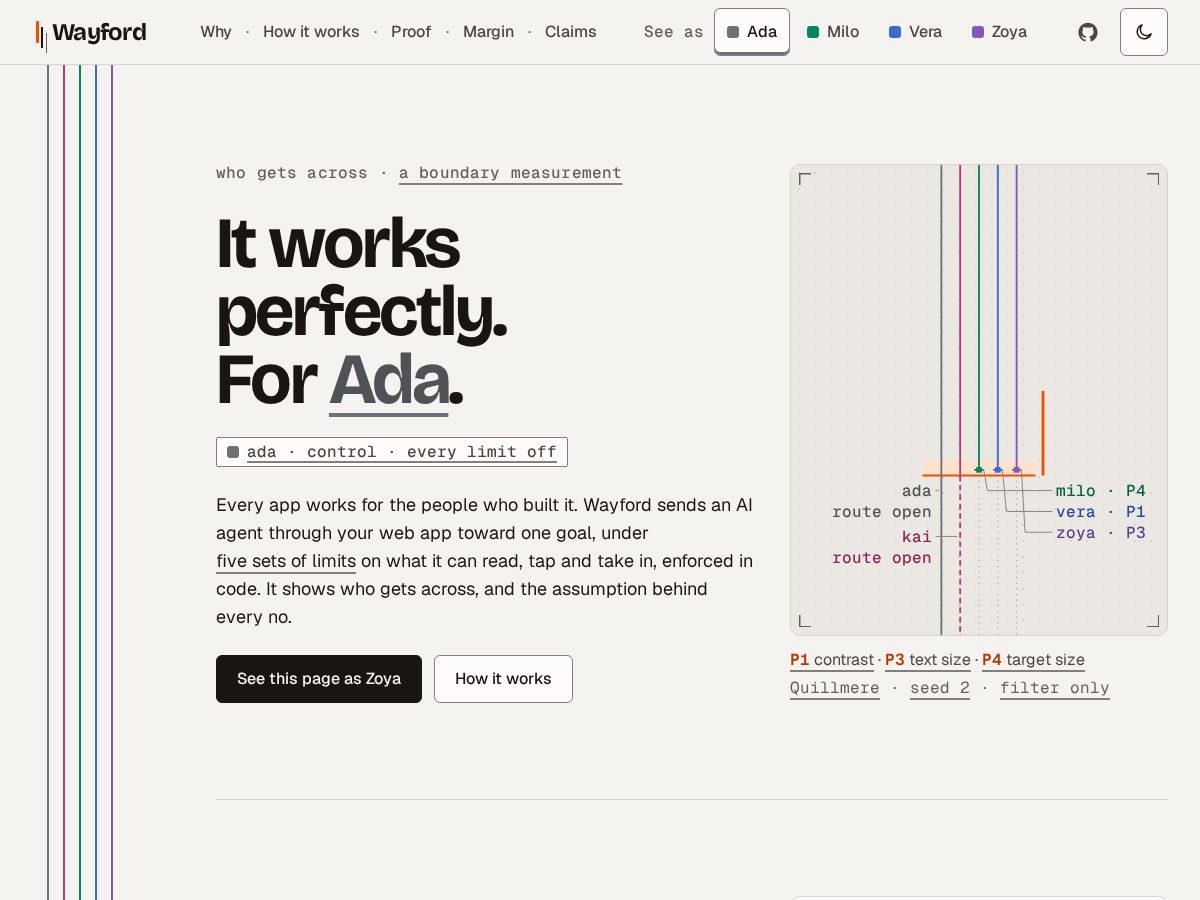Open the Claims nav link
This screenshot has width=1200, height=900.
(x=571, y=32)
